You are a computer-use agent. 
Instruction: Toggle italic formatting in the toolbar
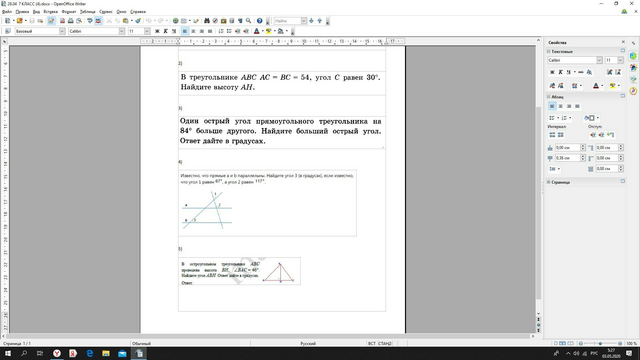click(x=165, y=31)
